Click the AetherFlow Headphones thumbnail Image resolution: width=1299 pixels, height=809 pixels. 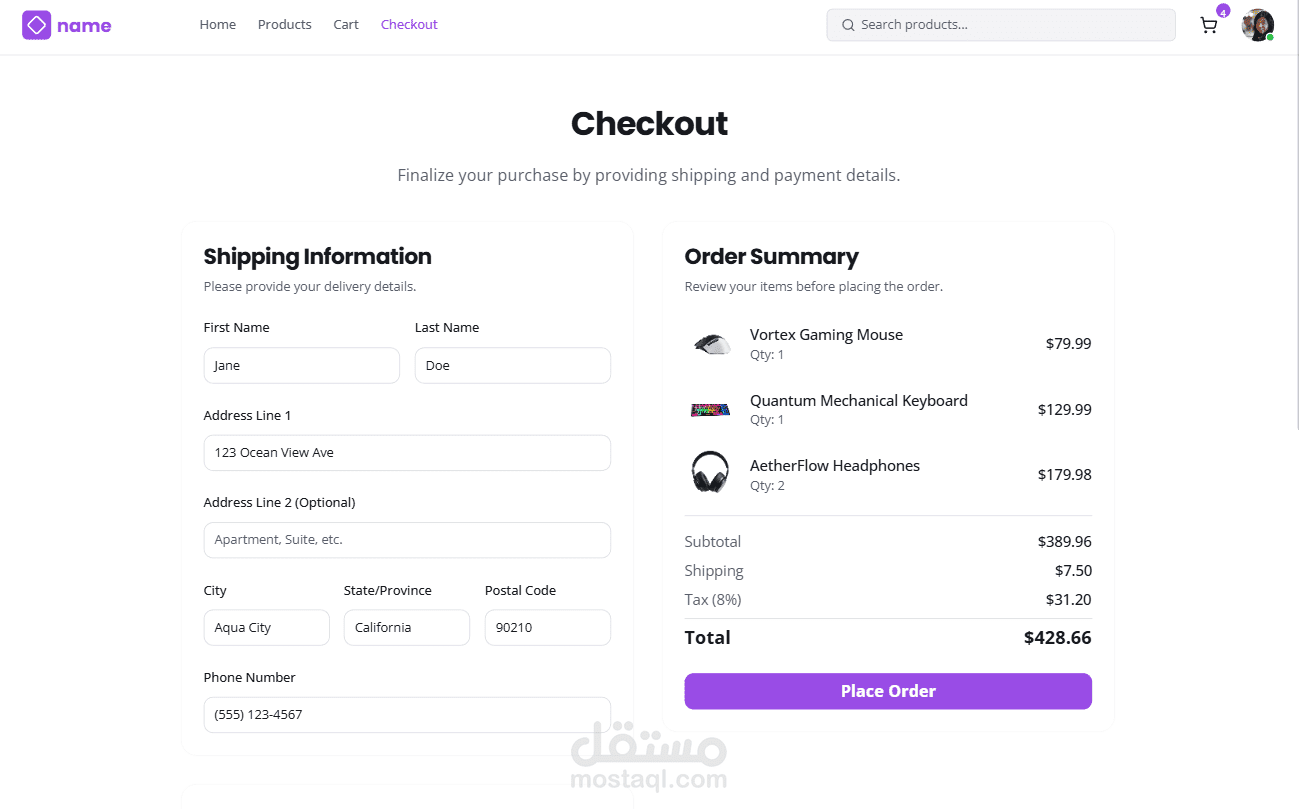[x=710, y=472]
